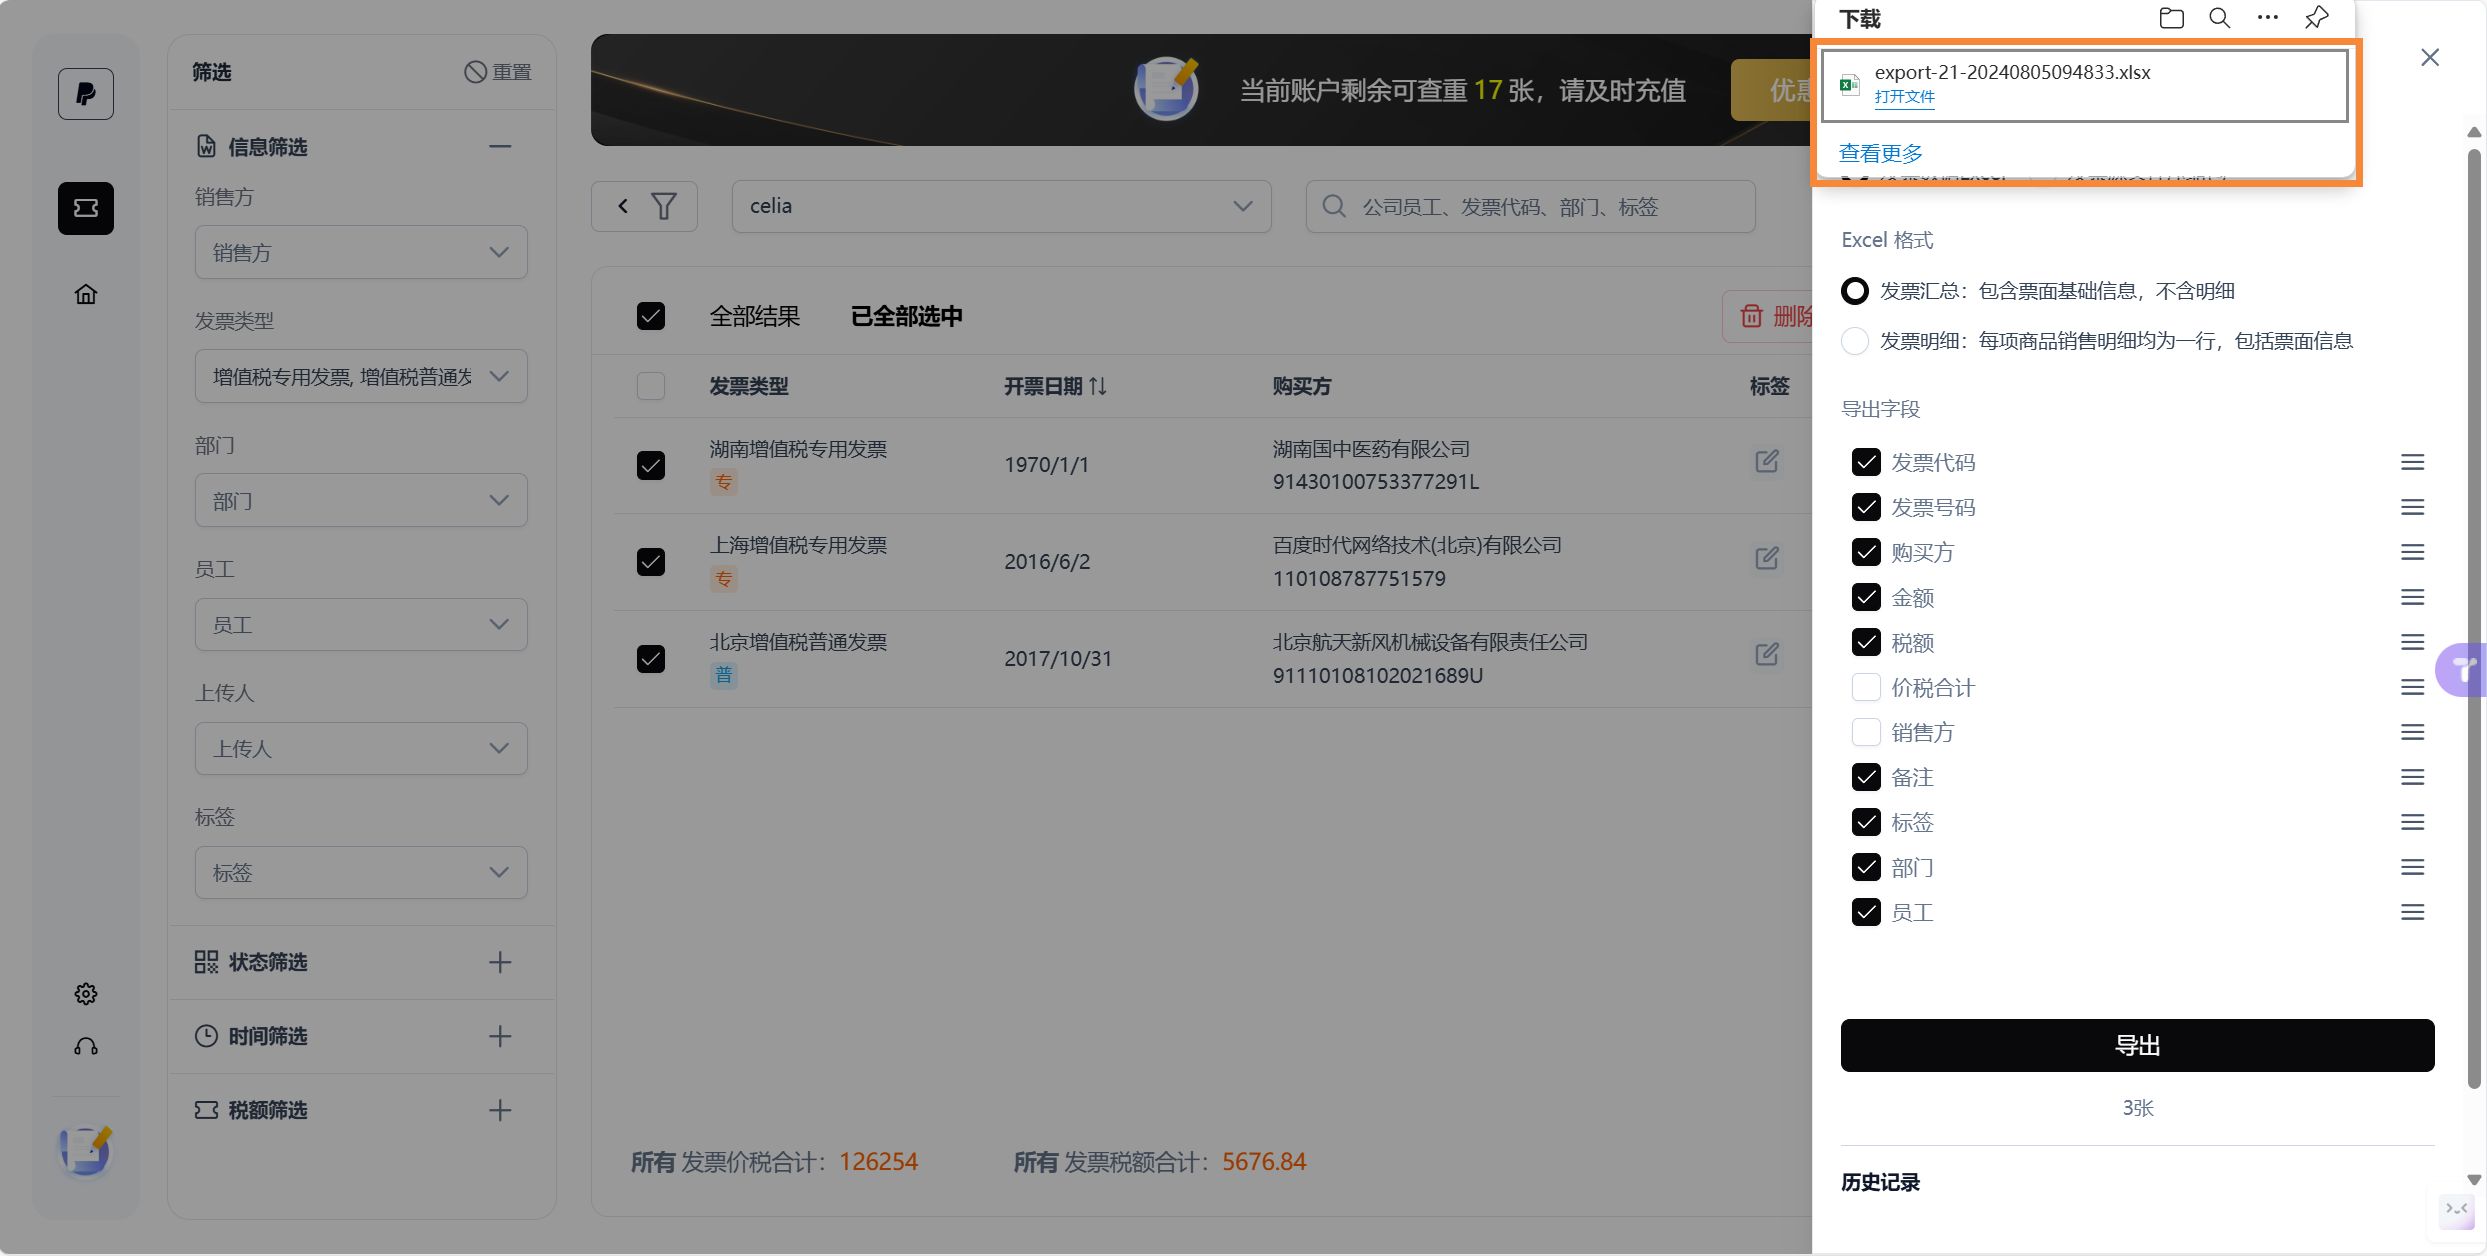
Task: Select the invoice ticket icon in sidebar
Action: click(86, 208)
